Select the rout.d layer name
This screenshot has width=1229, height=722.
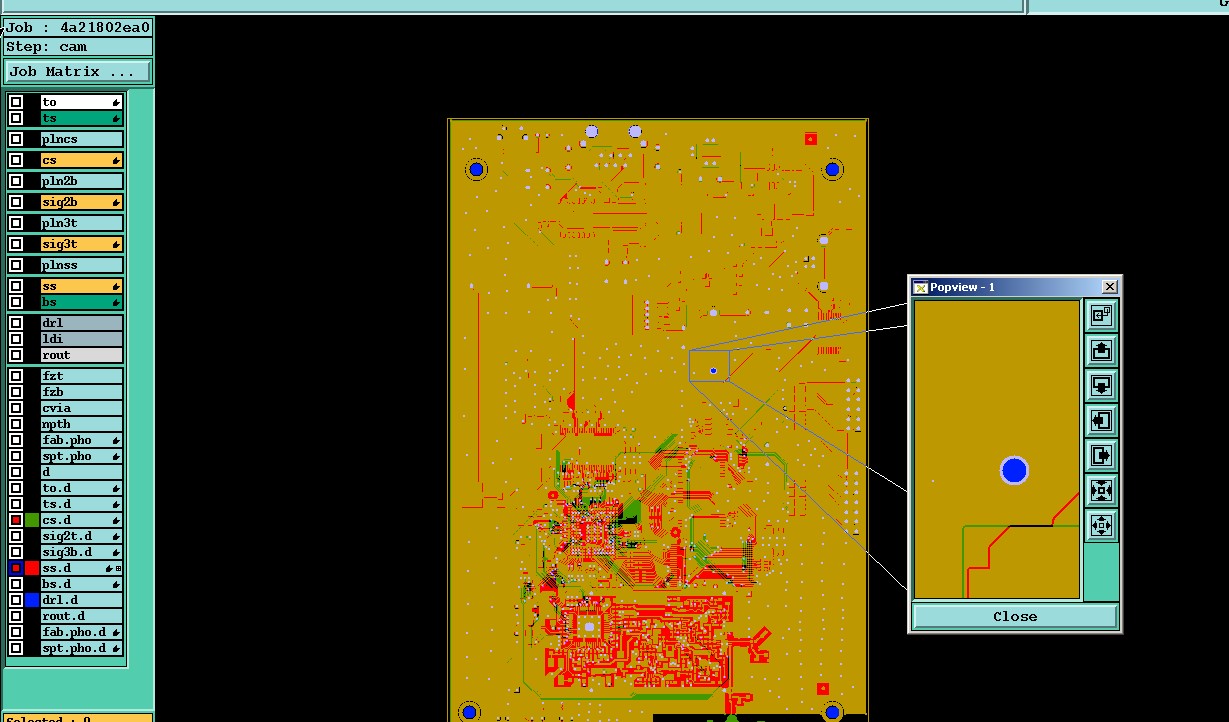[82, 616]
